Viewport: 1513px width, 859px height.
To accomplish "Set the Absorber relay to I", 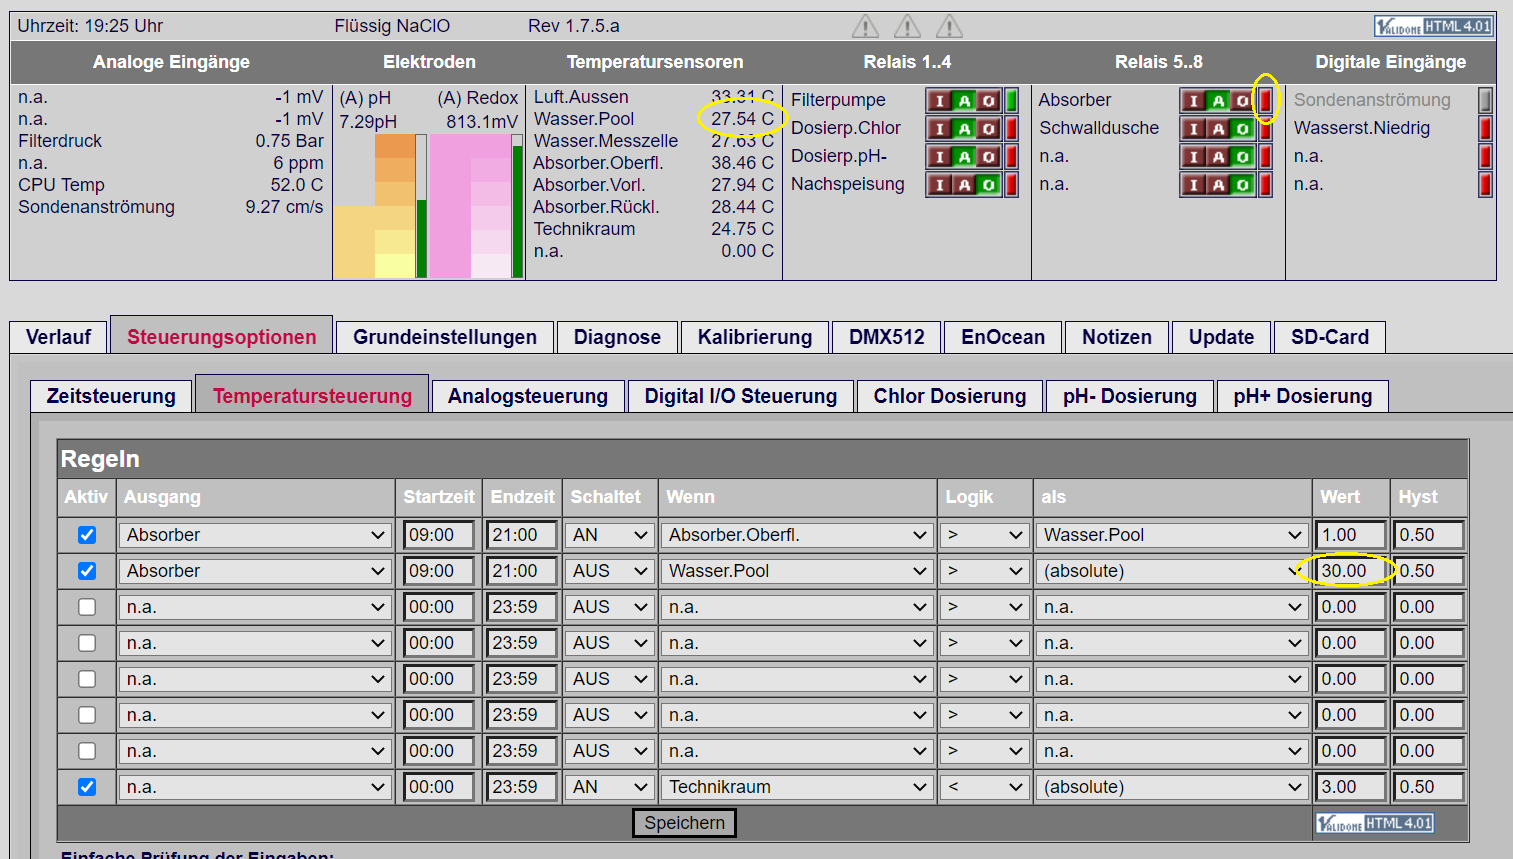I will pos(1194,100).
